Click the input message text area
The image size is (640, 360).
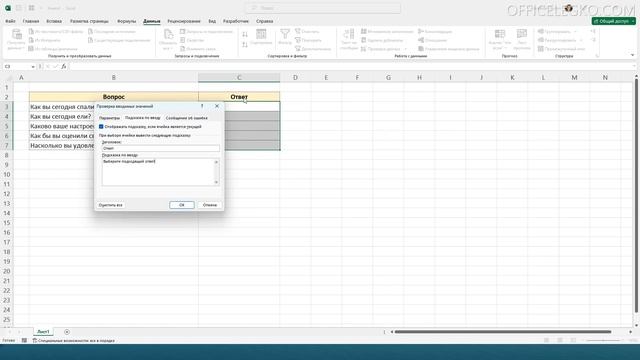(158, 172)
